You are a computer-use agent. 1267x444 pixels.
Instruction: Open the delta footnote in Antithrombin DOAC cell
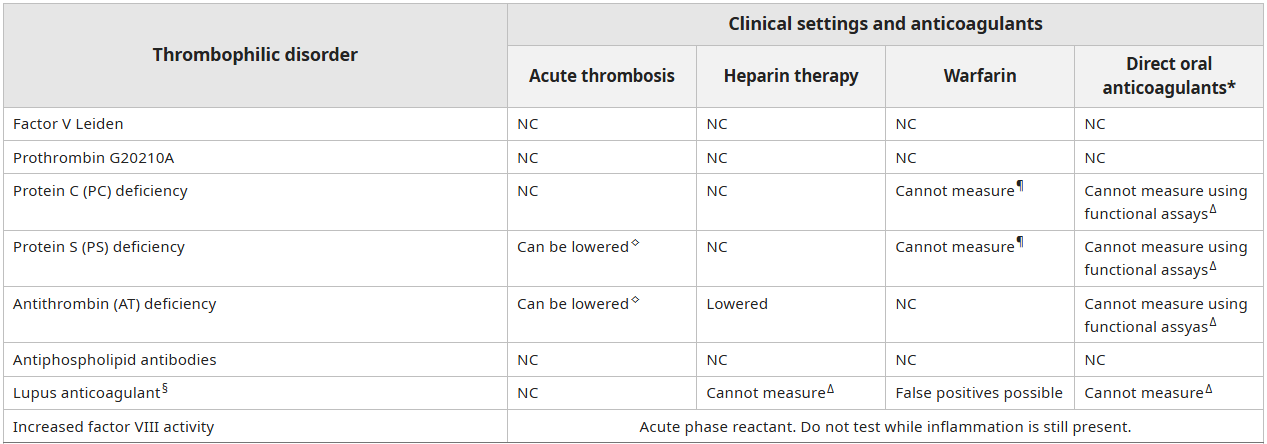tap(1213, 322)
